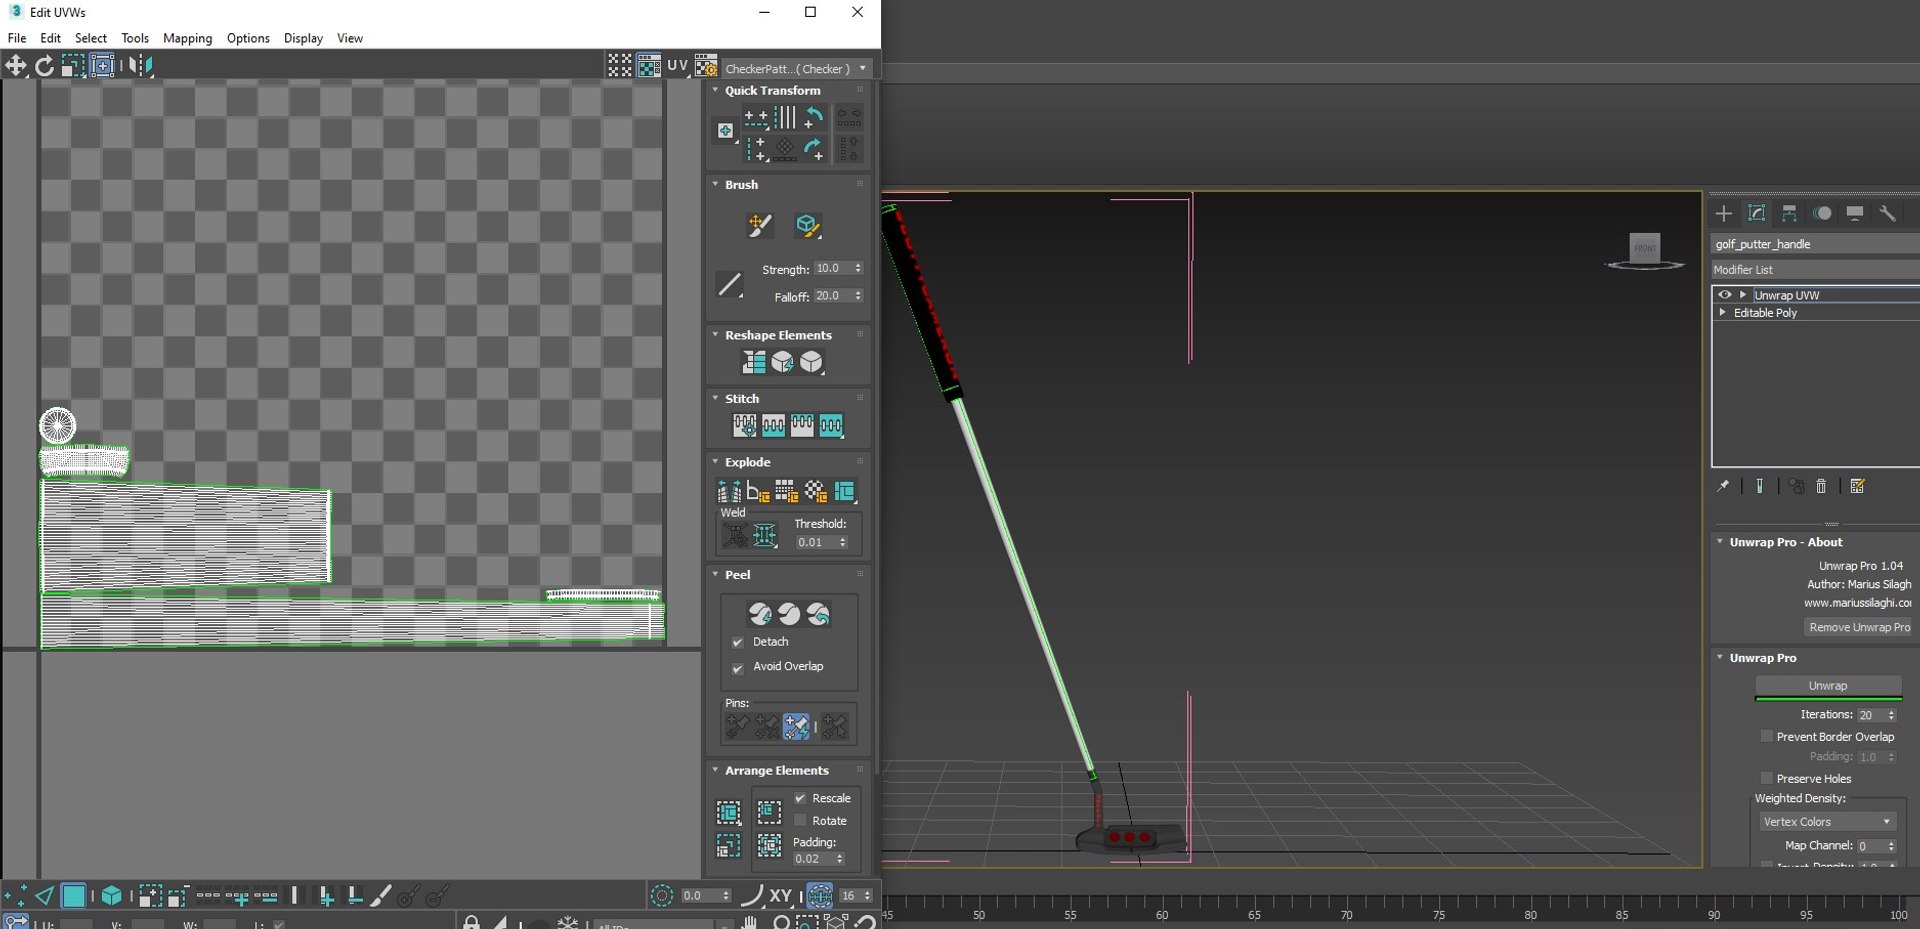Toggle Unwrap UVW modifier eye visibility
The width and height of the screenshot is (1920, 929).
pos(1724,295)
